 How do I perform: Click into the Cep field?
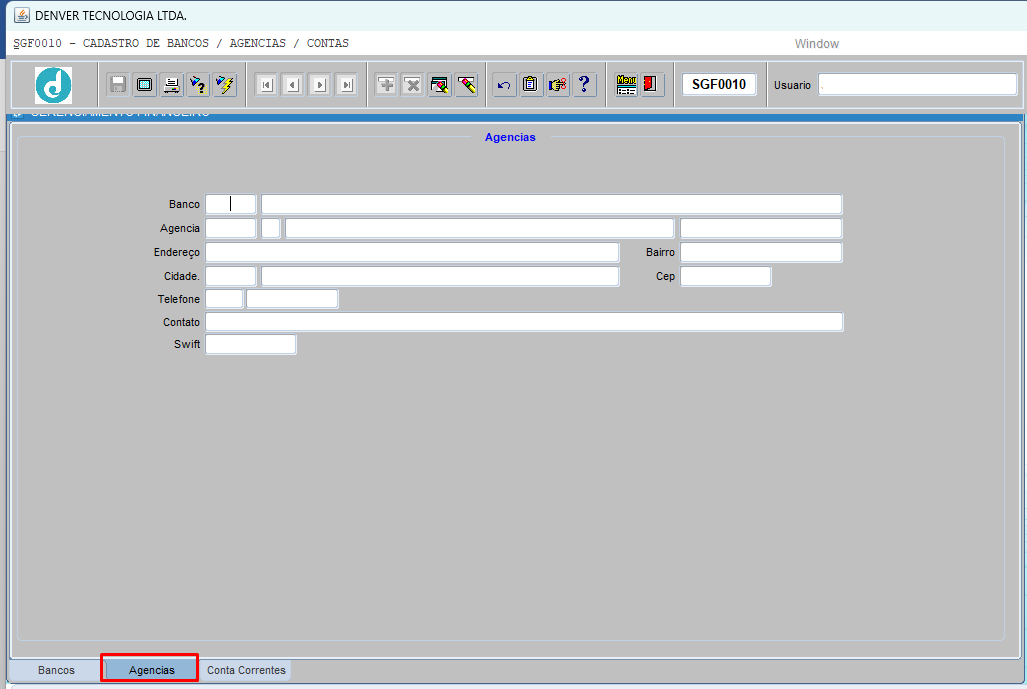click(x=725, y=276)
